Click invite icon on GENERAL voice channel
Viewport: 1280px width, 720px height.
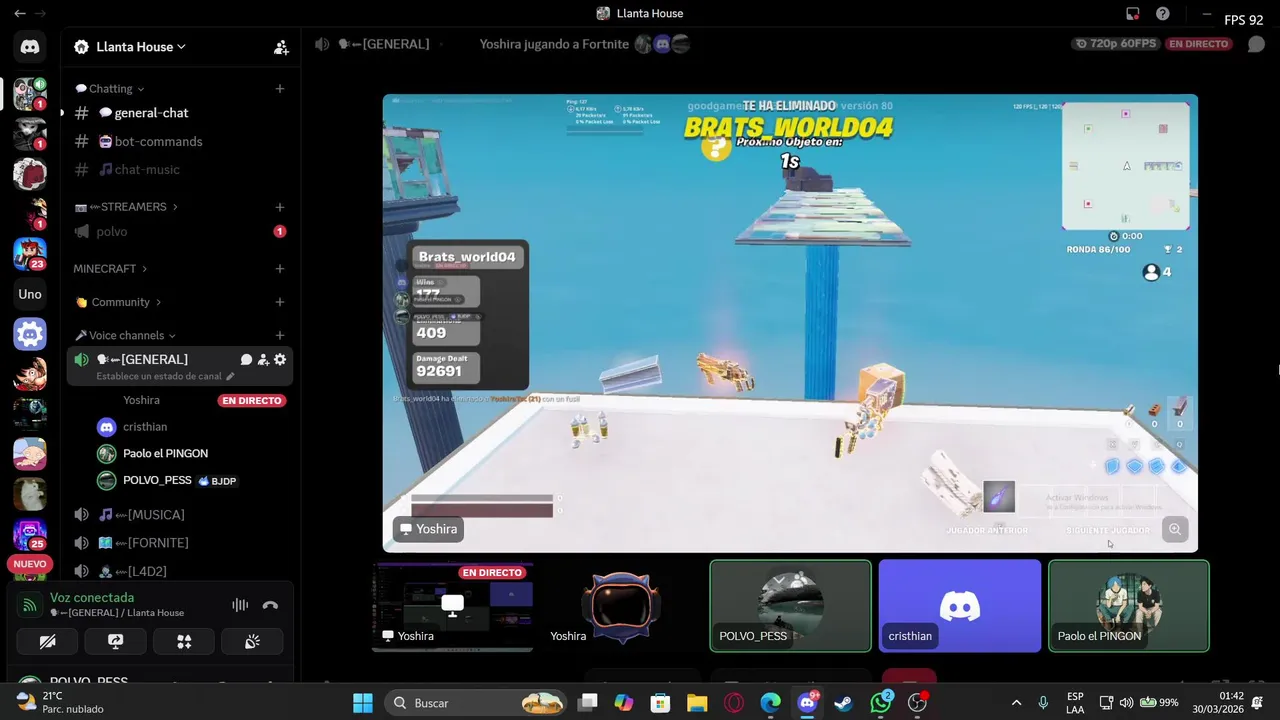(x=263, y=359)
